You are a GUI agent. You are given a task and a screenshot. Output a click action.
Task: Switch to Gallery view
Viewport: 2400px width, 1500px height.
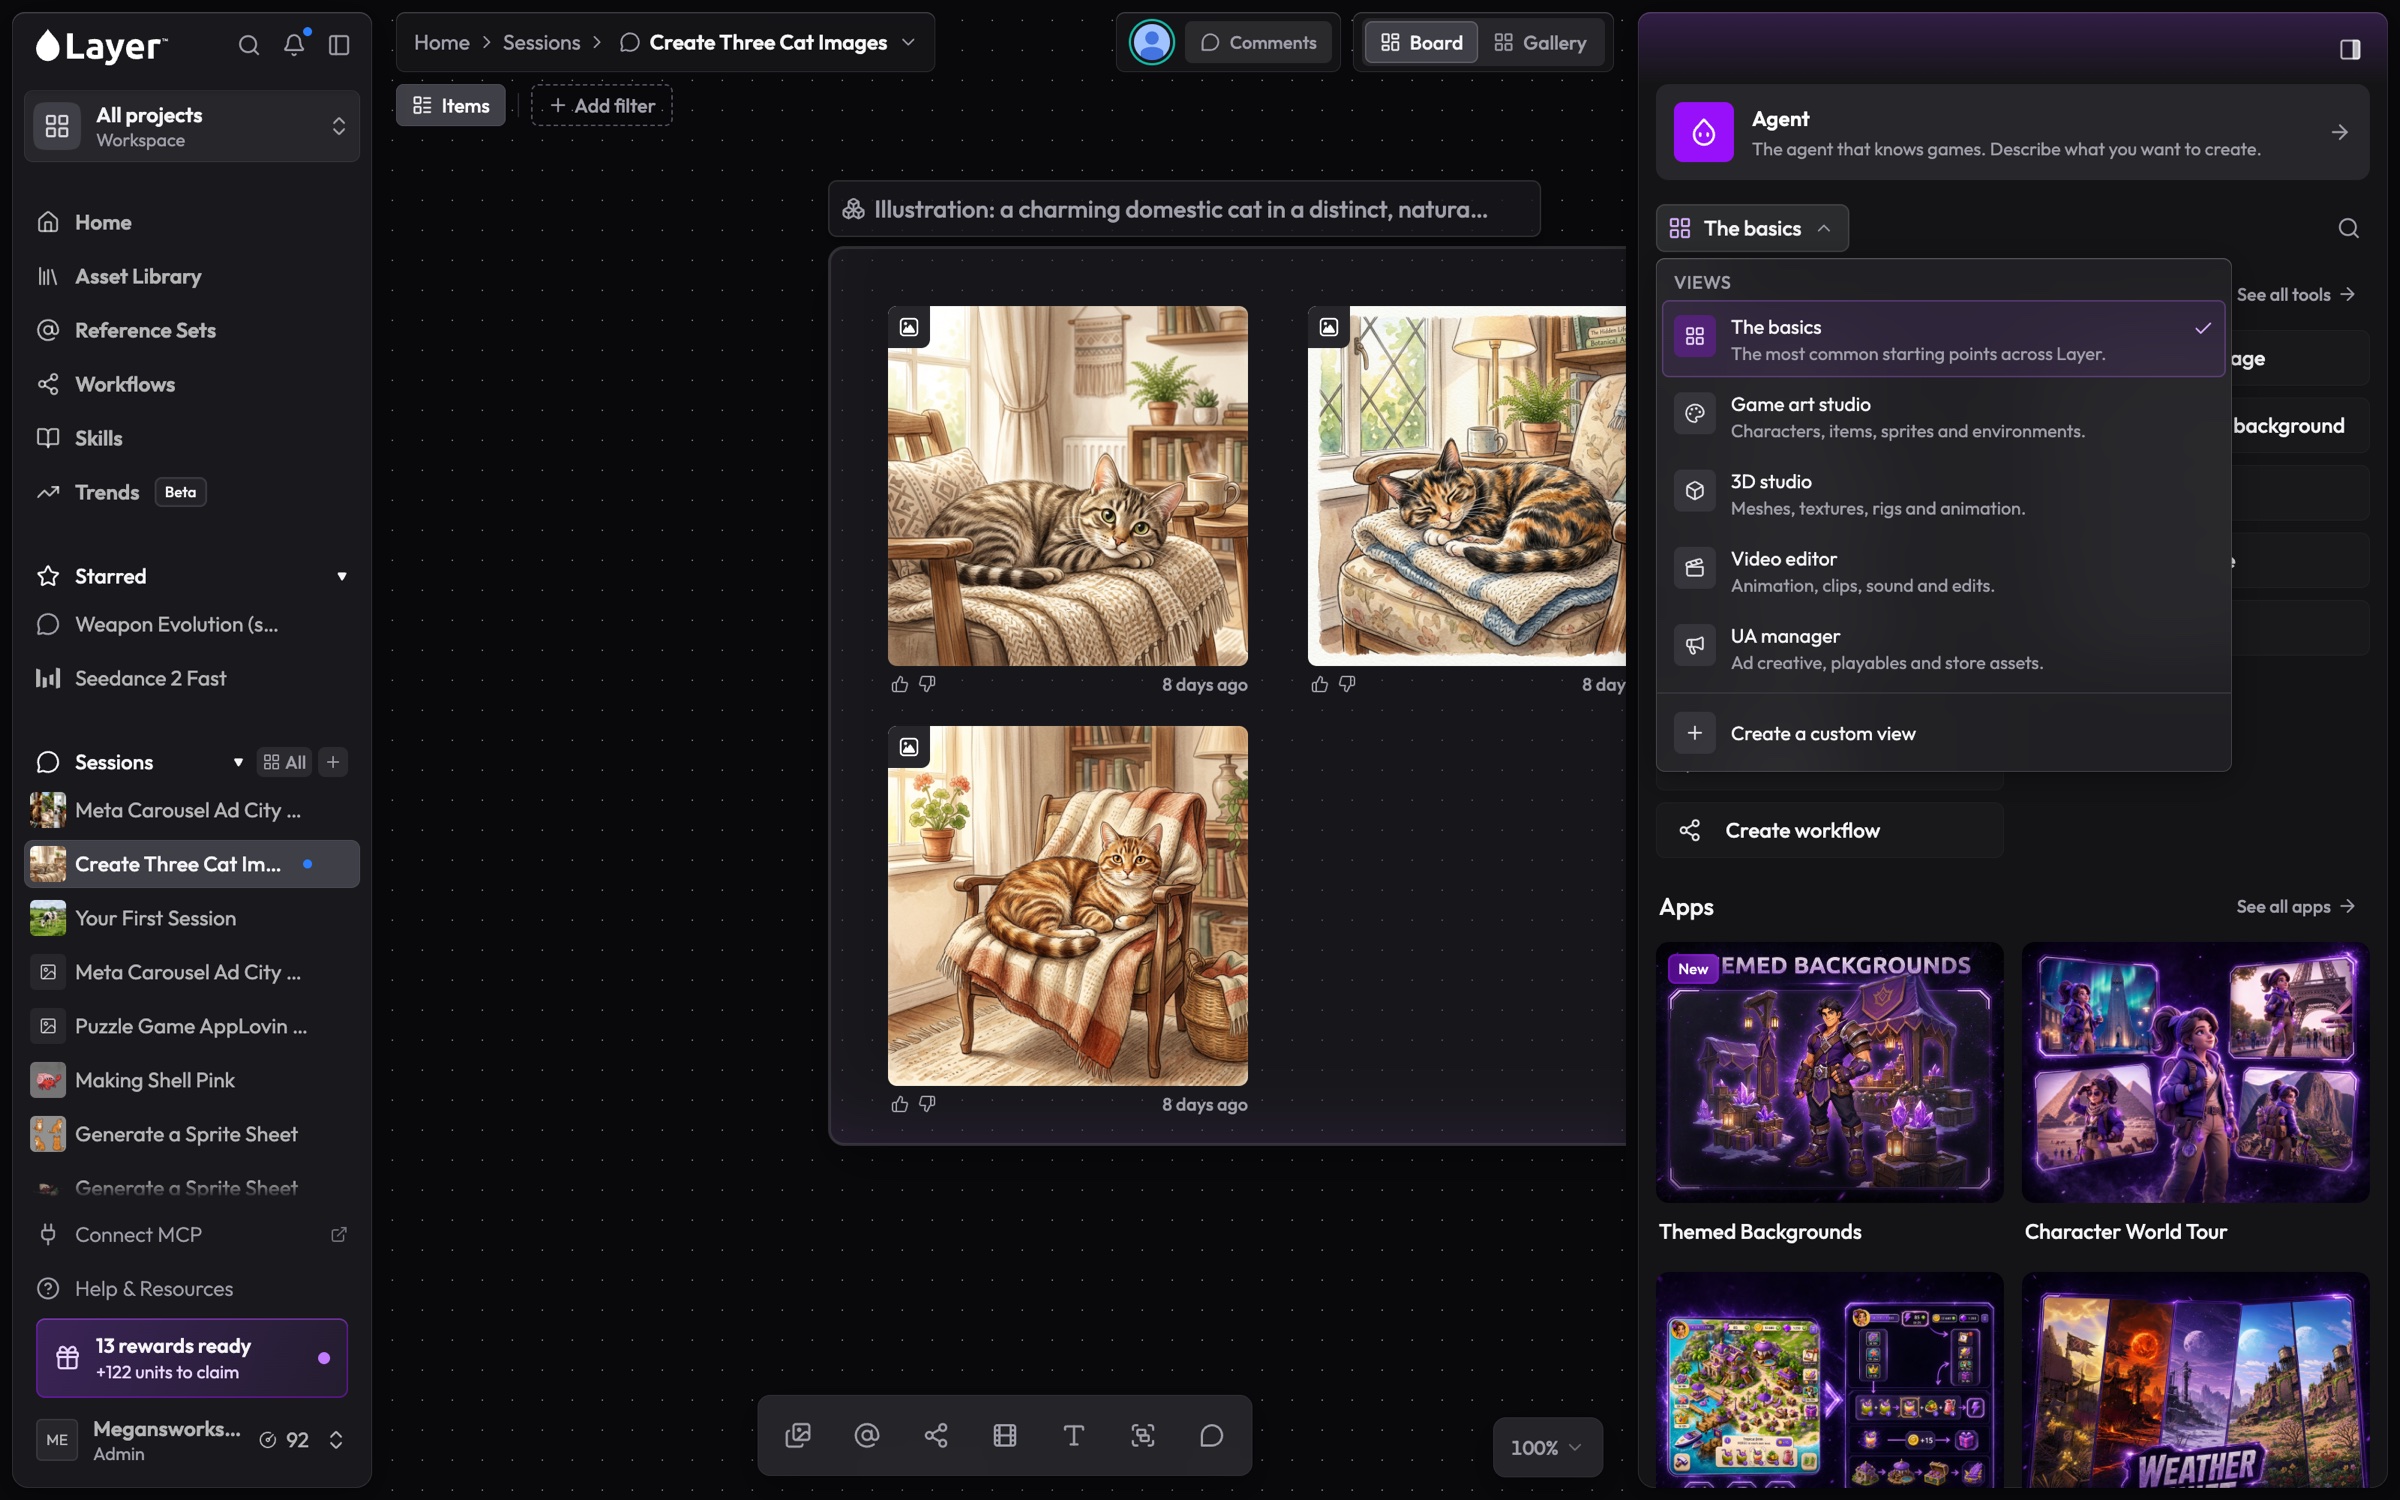pos(1541,43)
